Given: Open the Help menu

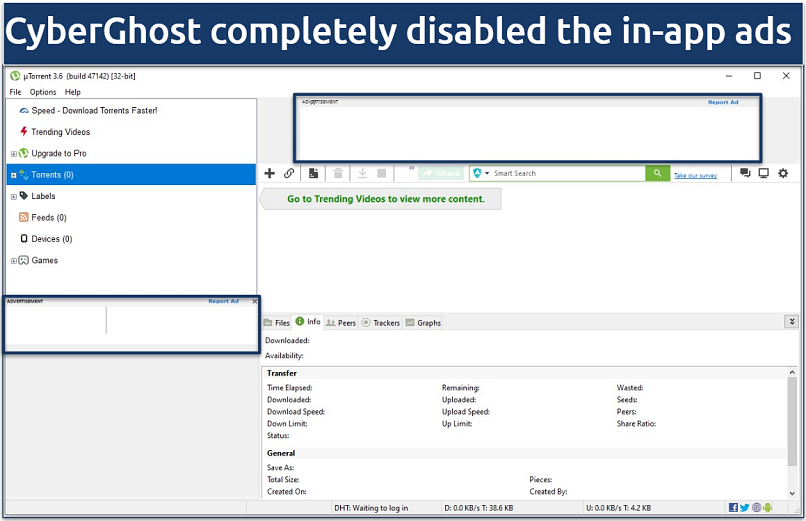Looking at the screenshot, I should [72, 92].
